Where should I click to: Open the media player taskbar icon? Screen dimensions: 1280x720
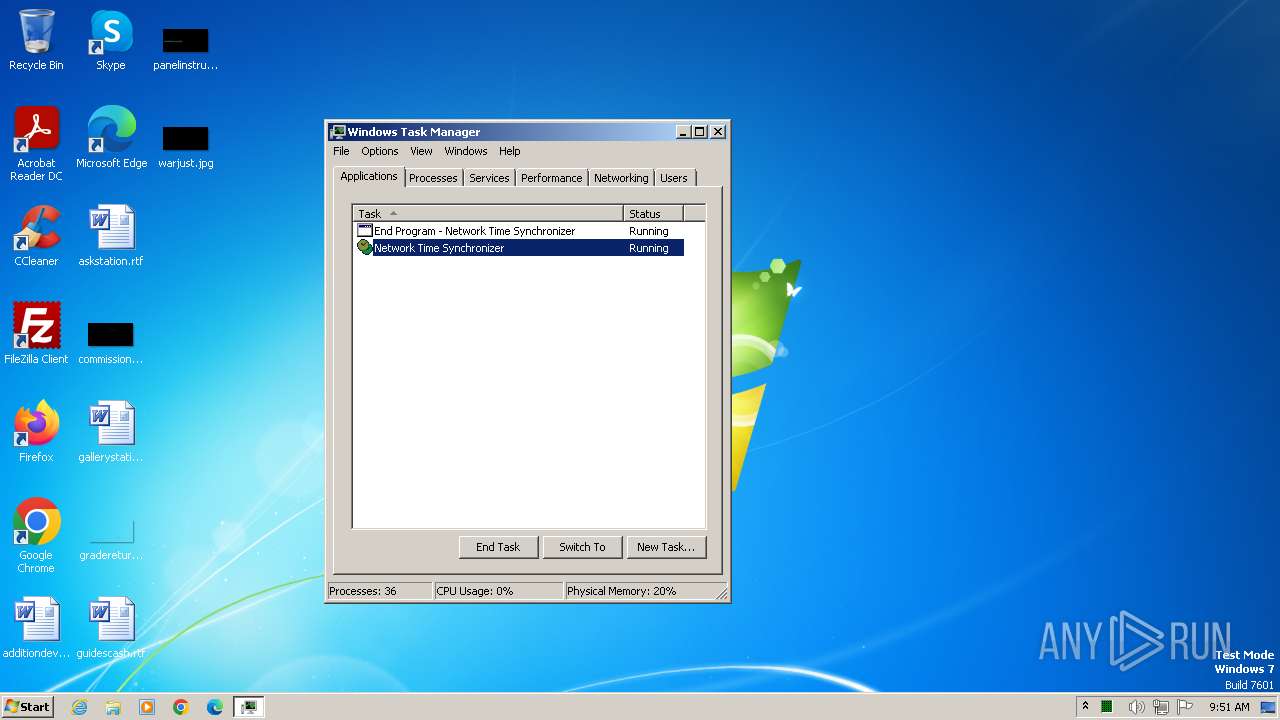[147, 707]
